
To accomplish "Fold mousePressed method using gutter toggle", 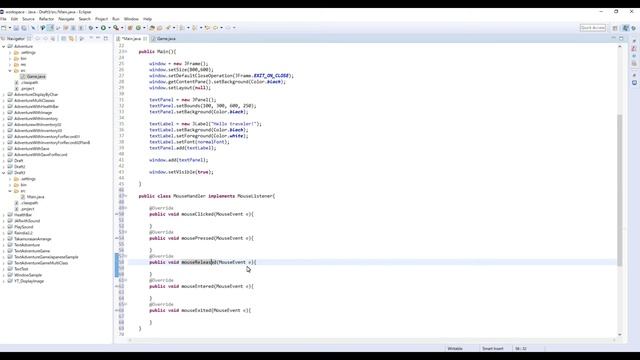I will [x=126, y=232].
